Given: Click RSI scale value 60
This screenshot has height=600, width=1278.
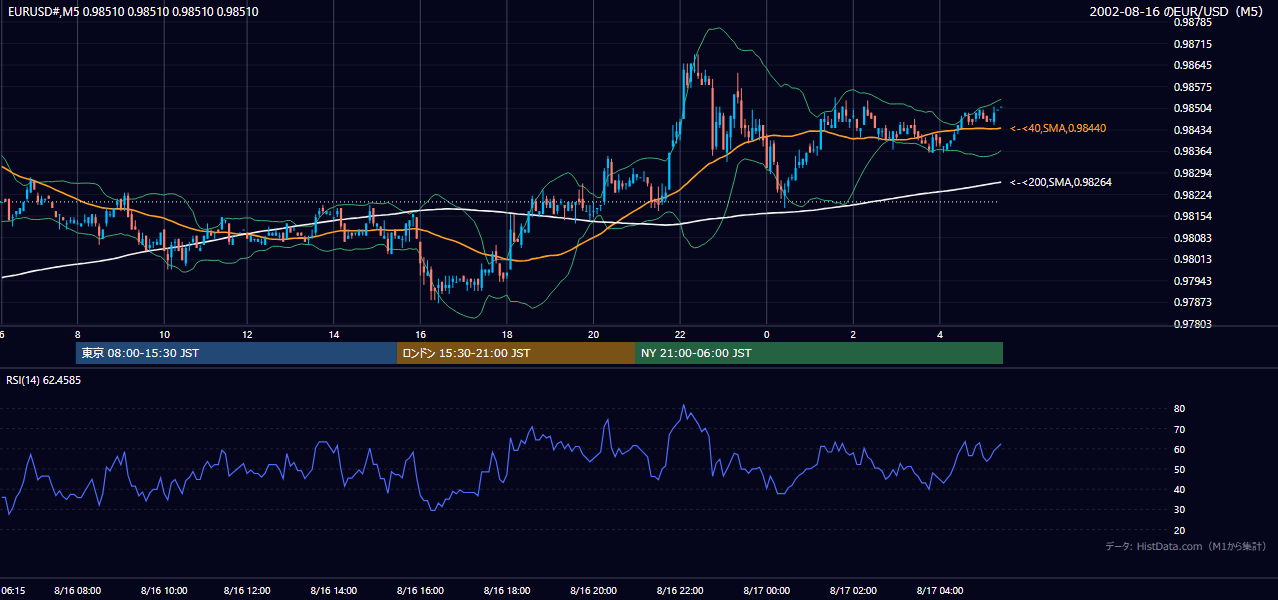Looking at the screenshot, I should [1179, 449].
